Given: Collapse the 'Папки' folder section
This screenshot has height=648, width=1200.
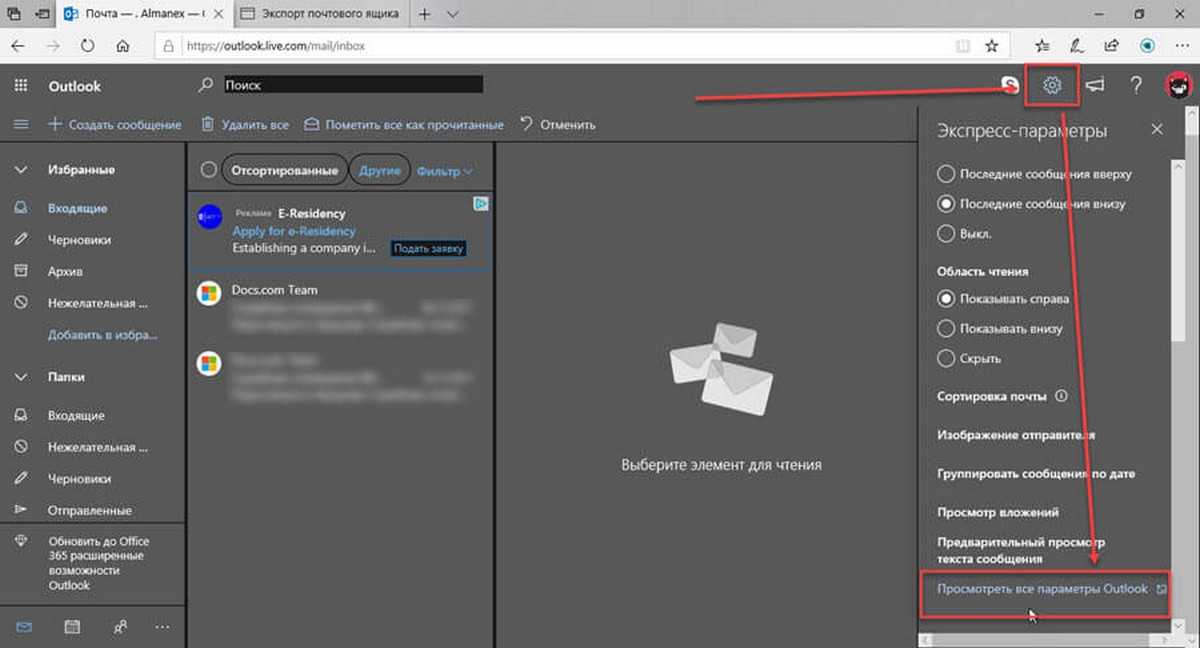Looking at the screenshot, I should (20, 377).
